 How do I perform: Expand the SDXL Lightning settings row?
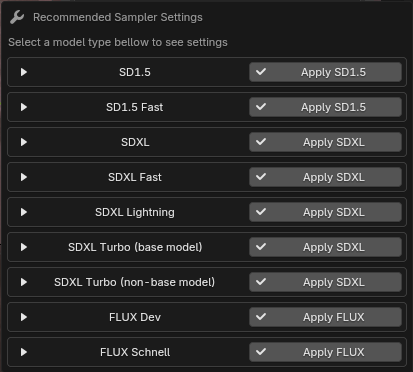[24, 212]
